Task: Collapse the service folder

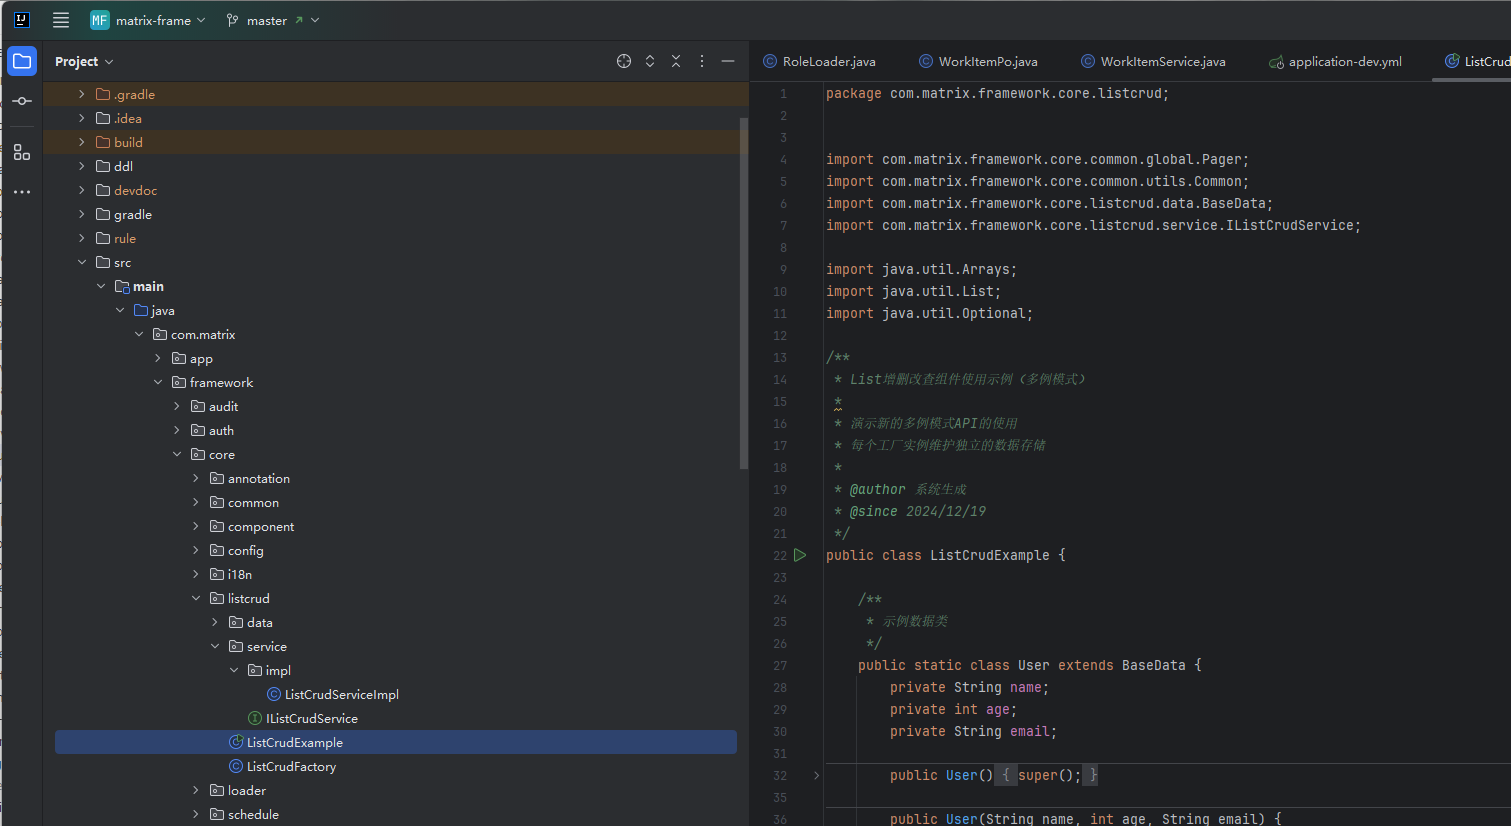Action: (214, 646)
